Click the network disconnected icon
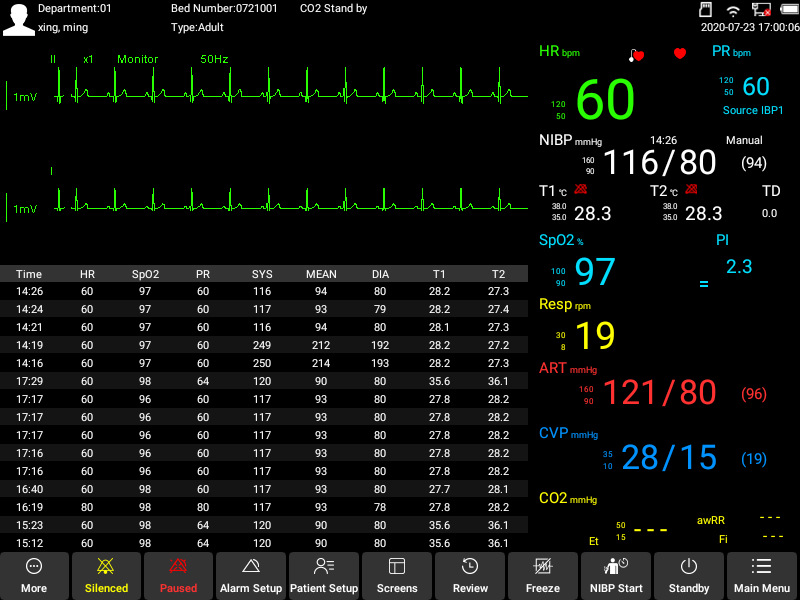This screenshot has width=800, height=600. click(x=761, y=10)
